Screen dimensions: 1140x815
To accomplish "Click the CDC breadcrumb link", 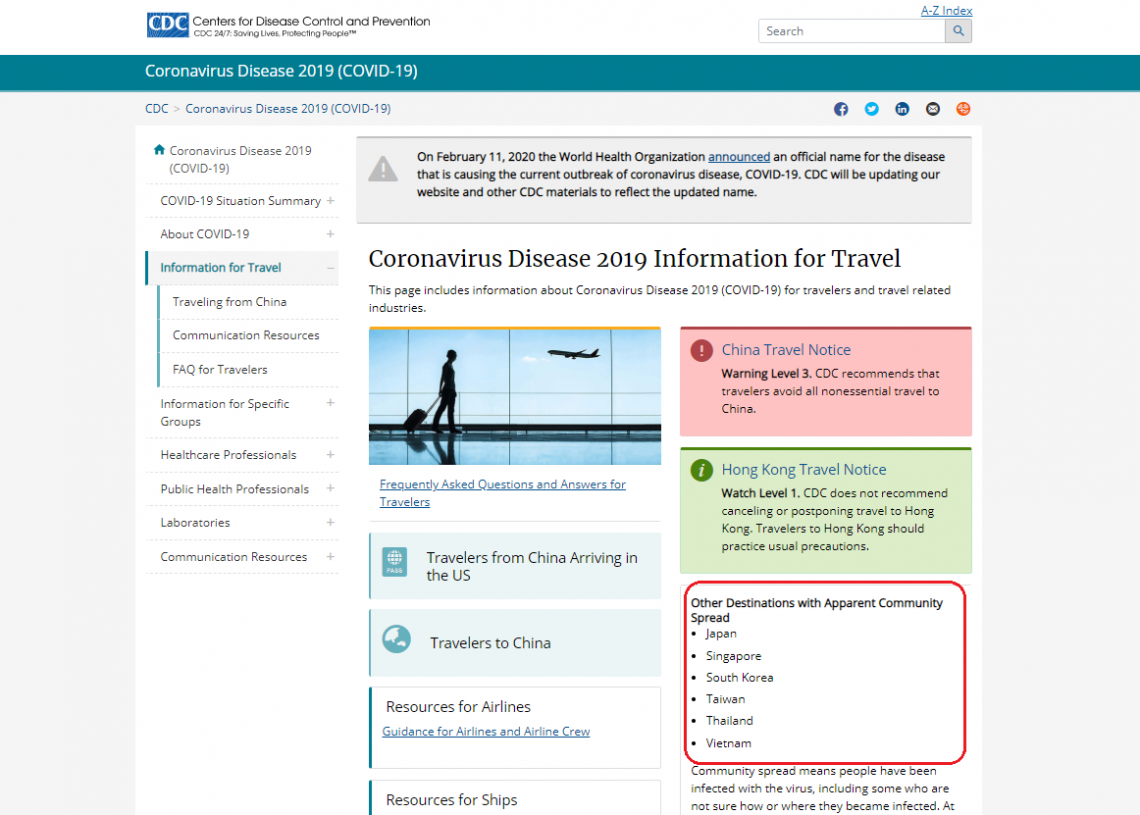I will pos(156,108).
